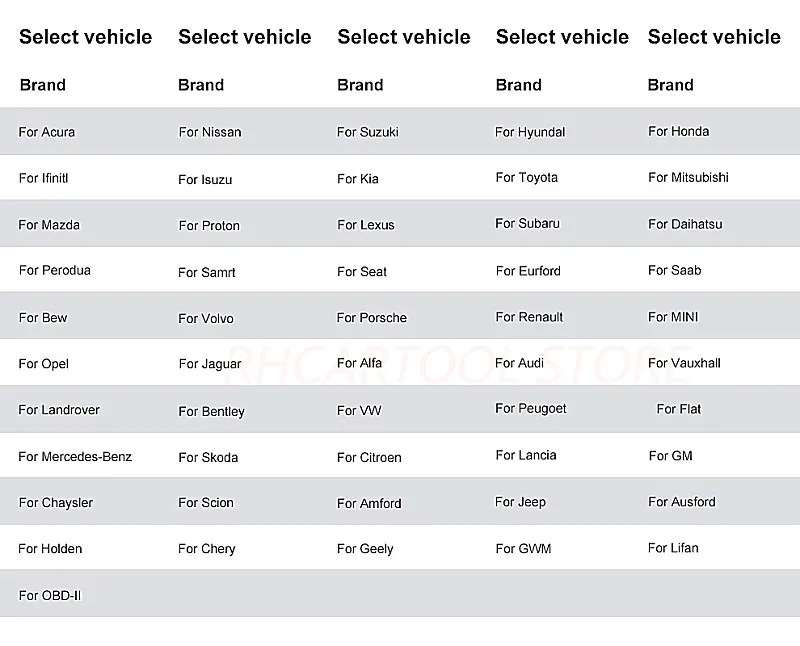Open the For Hyundai vehicle option
Screen dimensions: 800x646
tap(530, 132)
